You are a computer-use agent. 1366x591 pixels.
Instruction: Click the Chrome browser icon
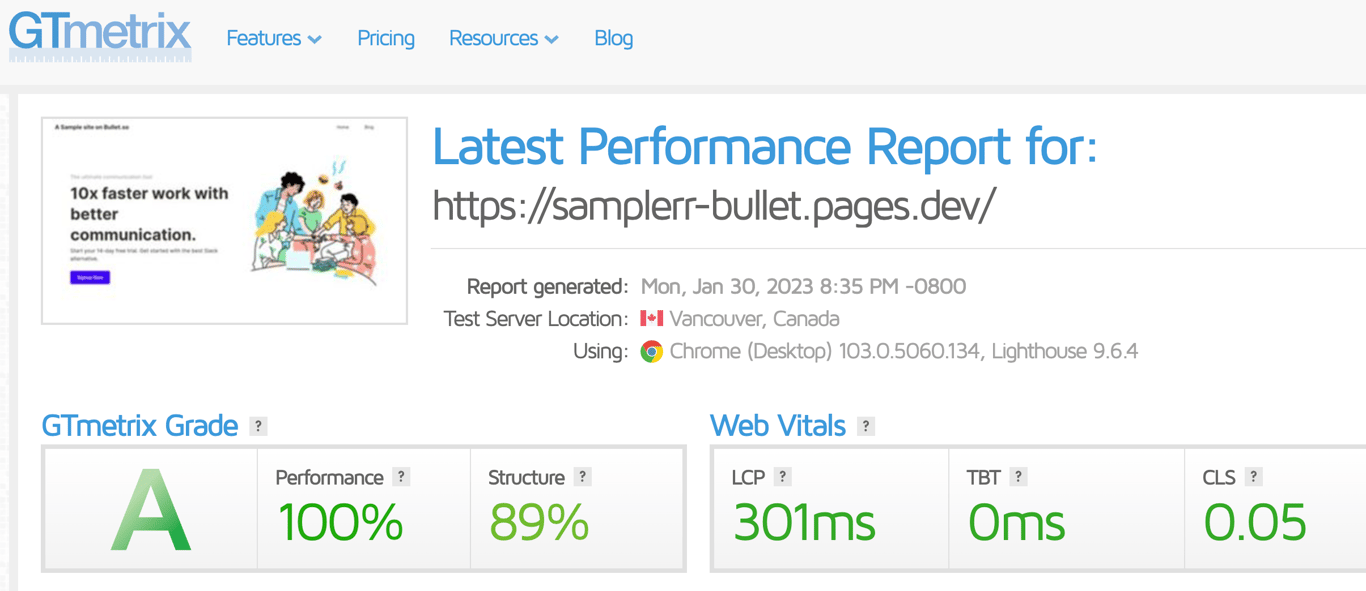[x=652, y=351]
